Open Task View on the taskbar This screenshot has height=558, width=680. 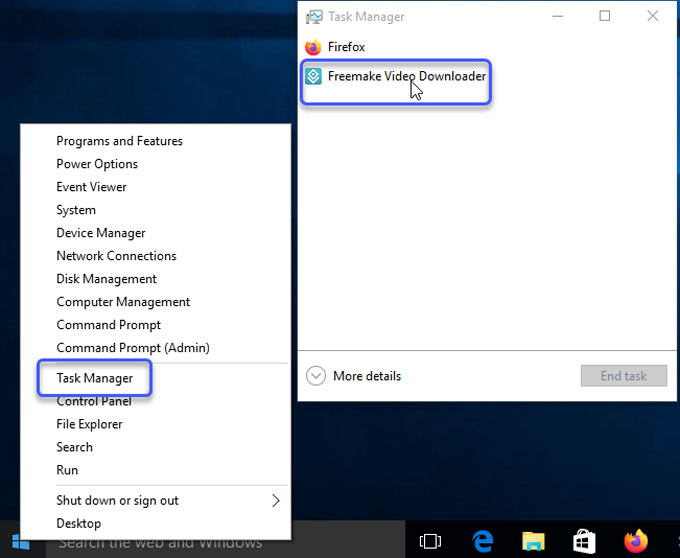(x=430, y=541)
